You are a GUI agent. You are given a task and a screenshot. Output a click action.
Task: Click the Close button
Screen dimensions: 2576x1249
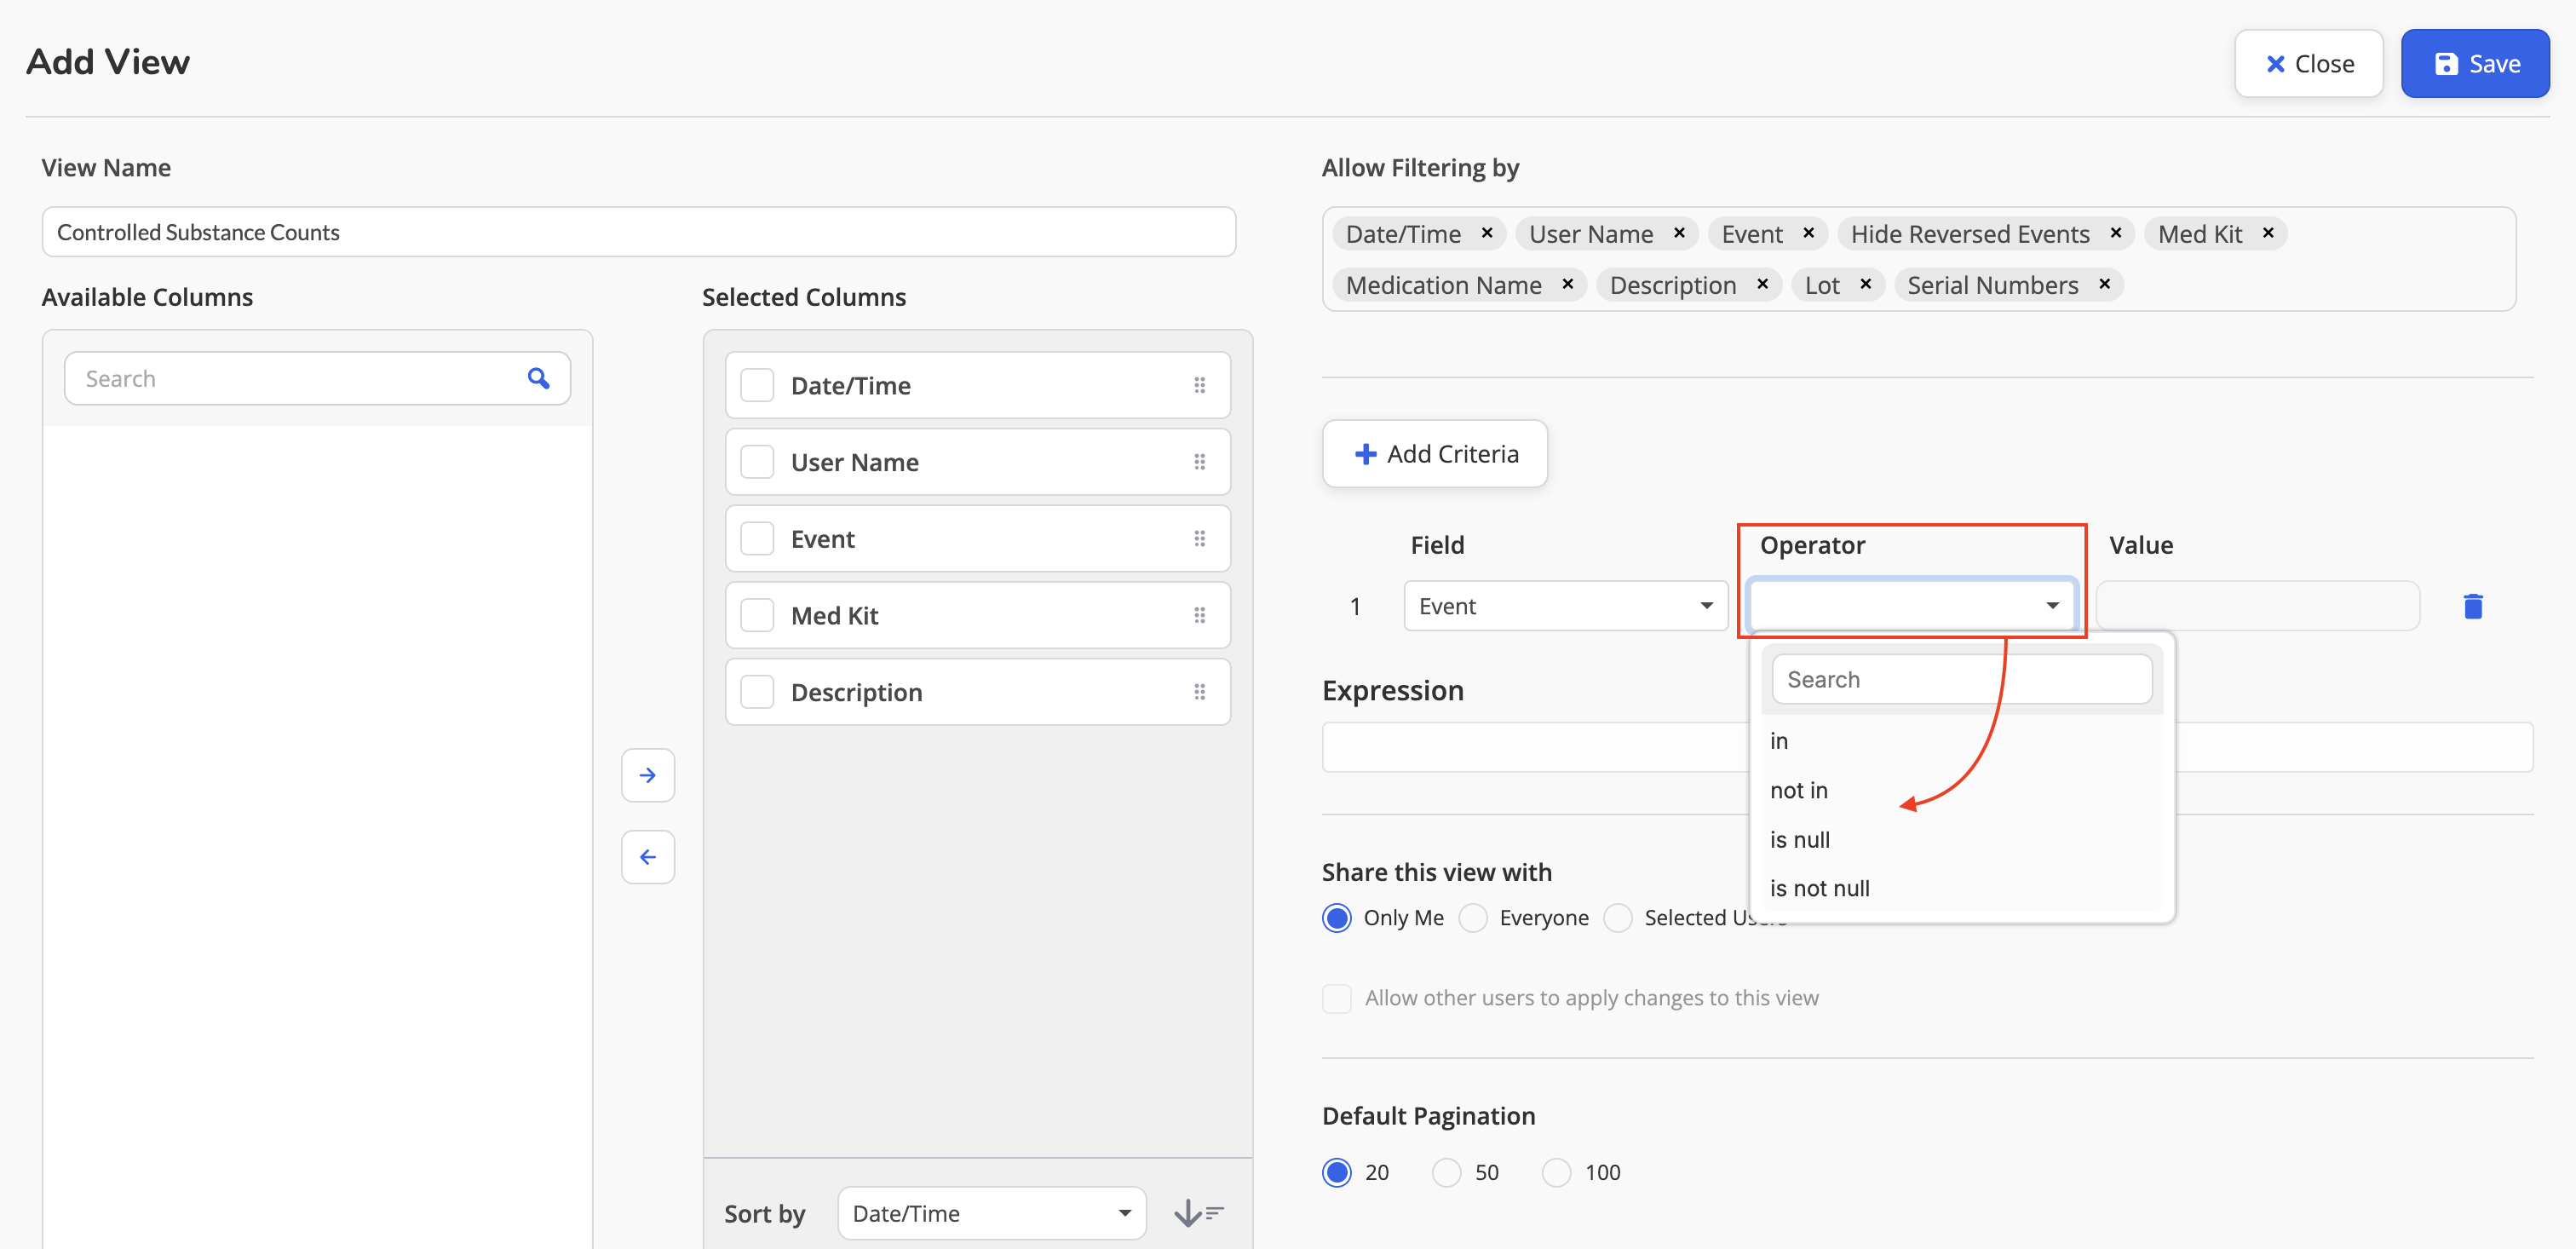pos(2309,63)
